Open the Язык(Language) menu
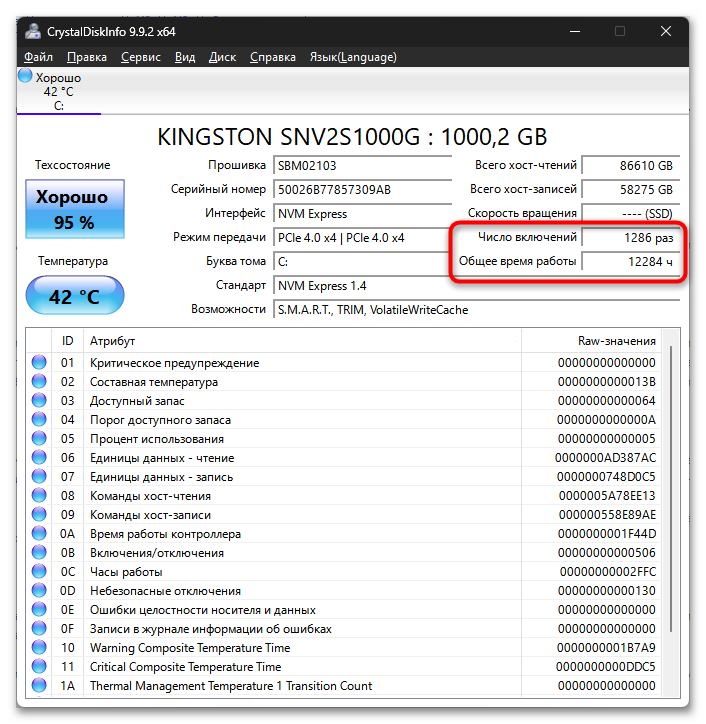706x724 pixels. 353,57
